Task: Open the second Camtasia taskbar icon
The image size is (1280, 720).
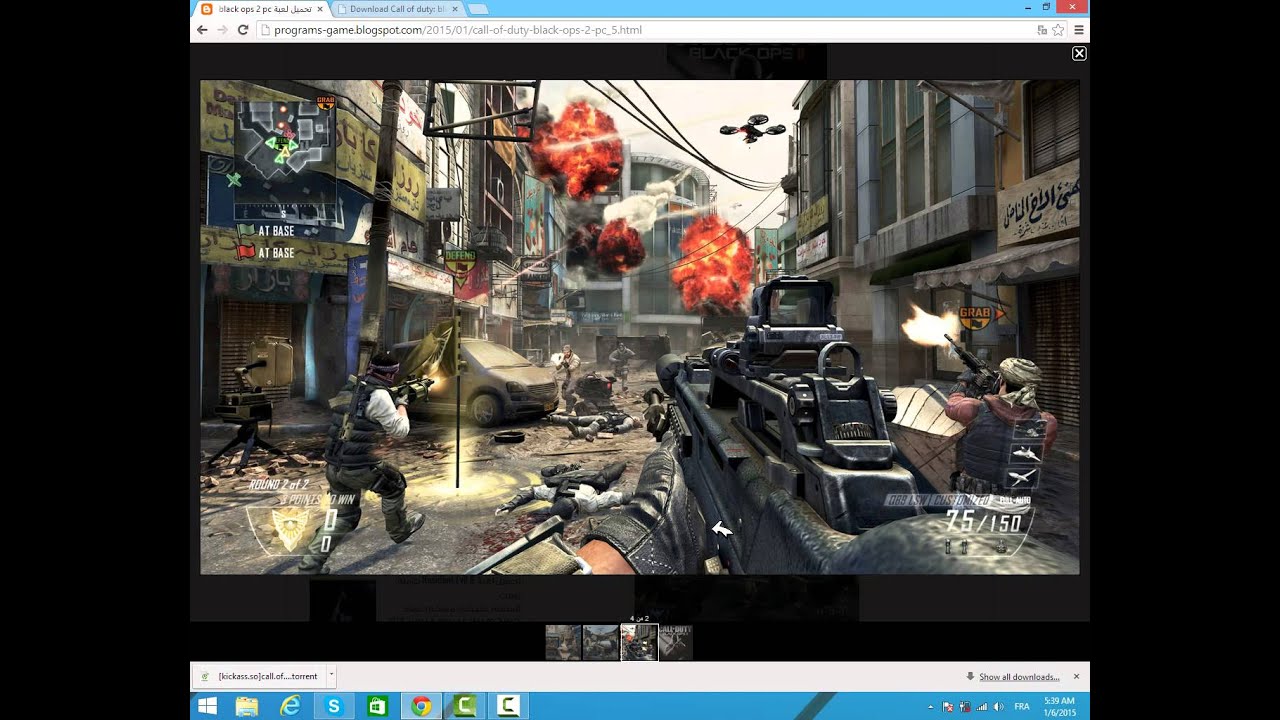Action: (508, 706)
